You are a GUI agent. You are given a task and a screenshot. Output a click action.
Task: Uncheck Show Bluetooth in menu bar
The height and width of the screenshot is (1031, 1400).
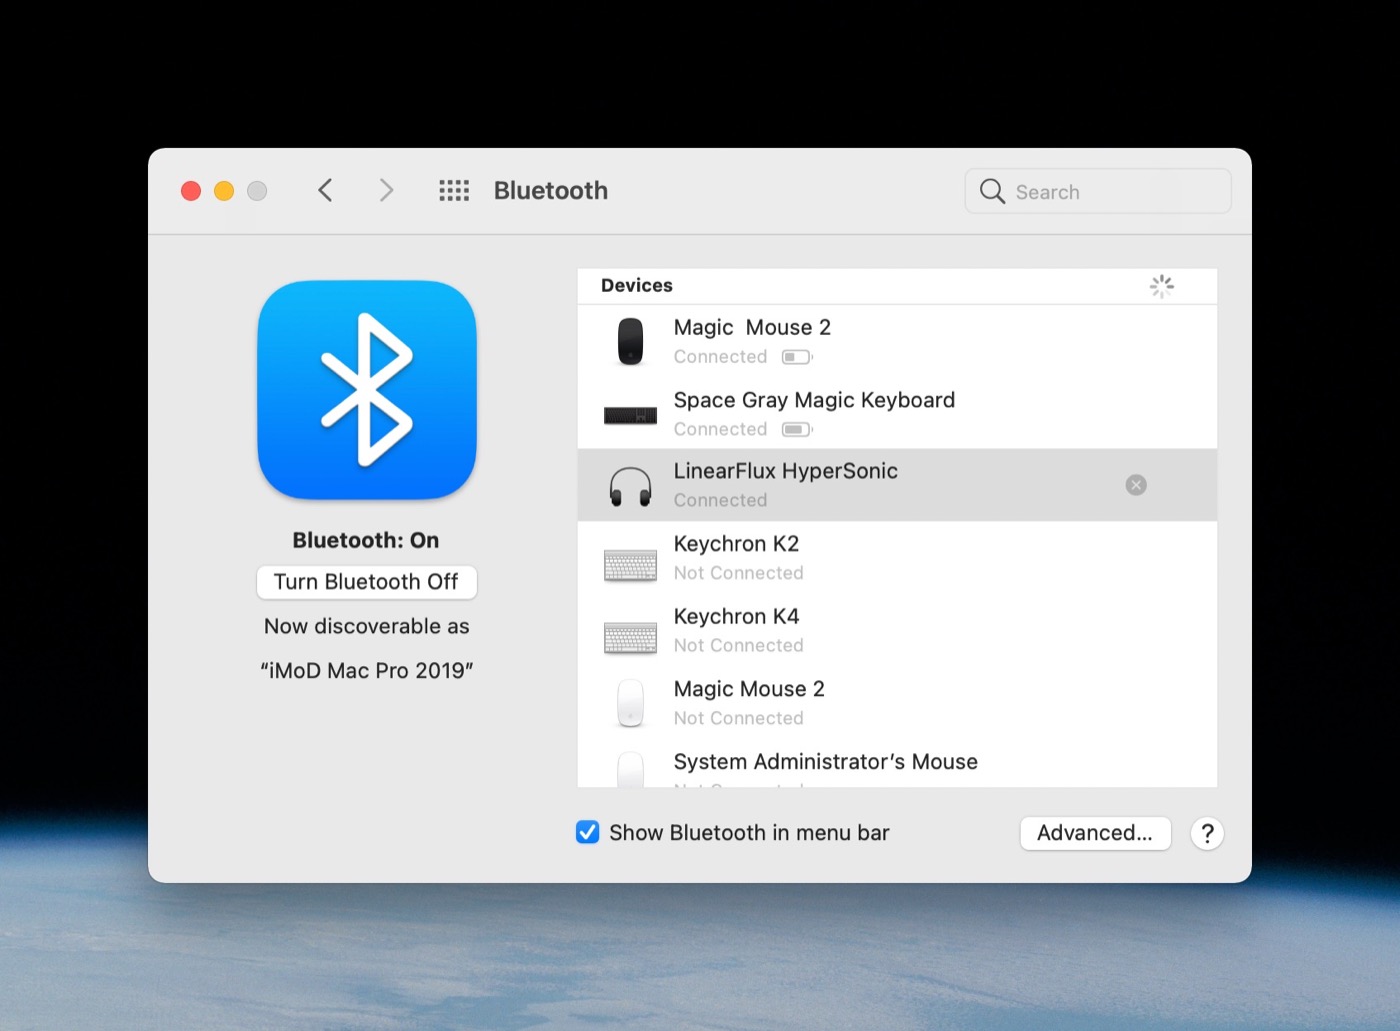[x=588, y=832]
